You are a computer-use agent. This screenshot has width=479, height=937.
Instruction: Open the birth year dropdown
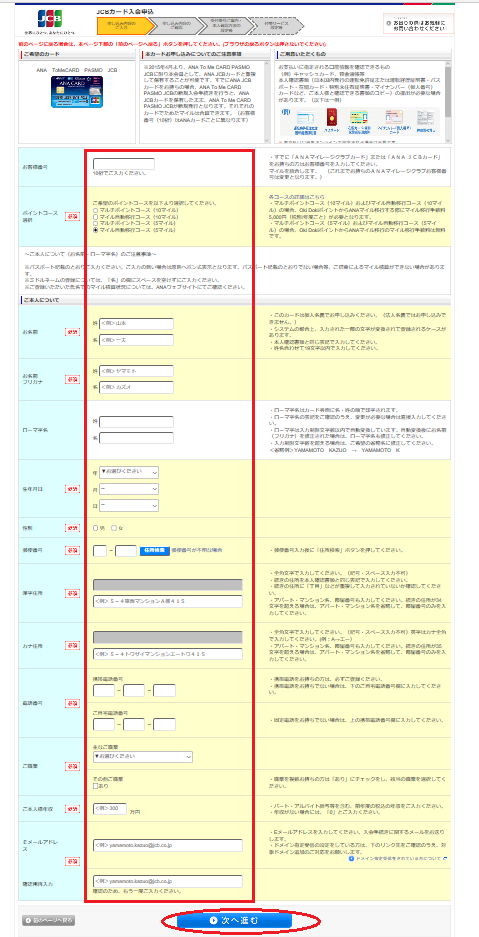129,472
